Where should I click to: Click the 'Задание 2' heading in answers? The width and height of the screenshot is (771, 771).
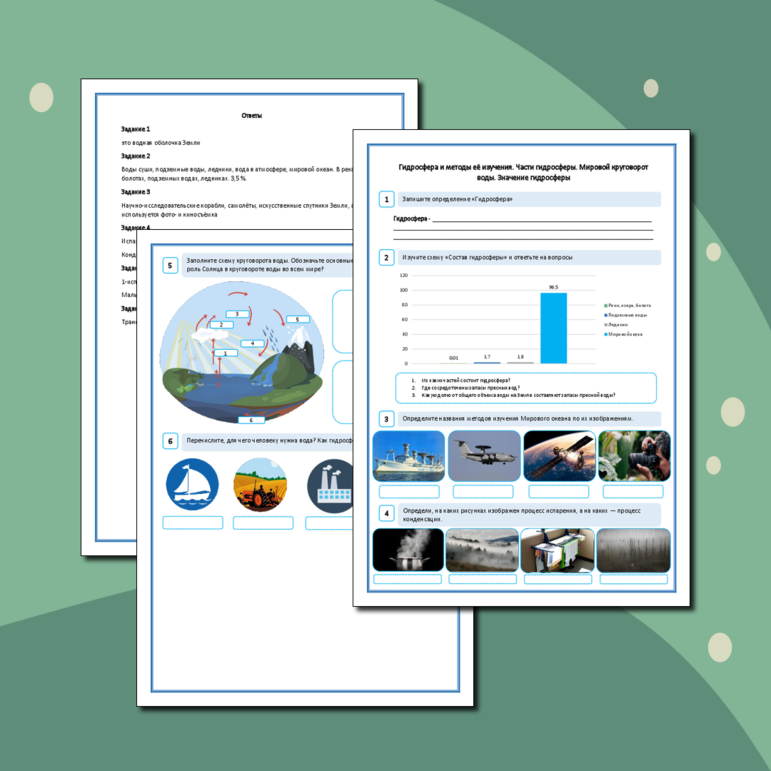[x=136, y=156]
